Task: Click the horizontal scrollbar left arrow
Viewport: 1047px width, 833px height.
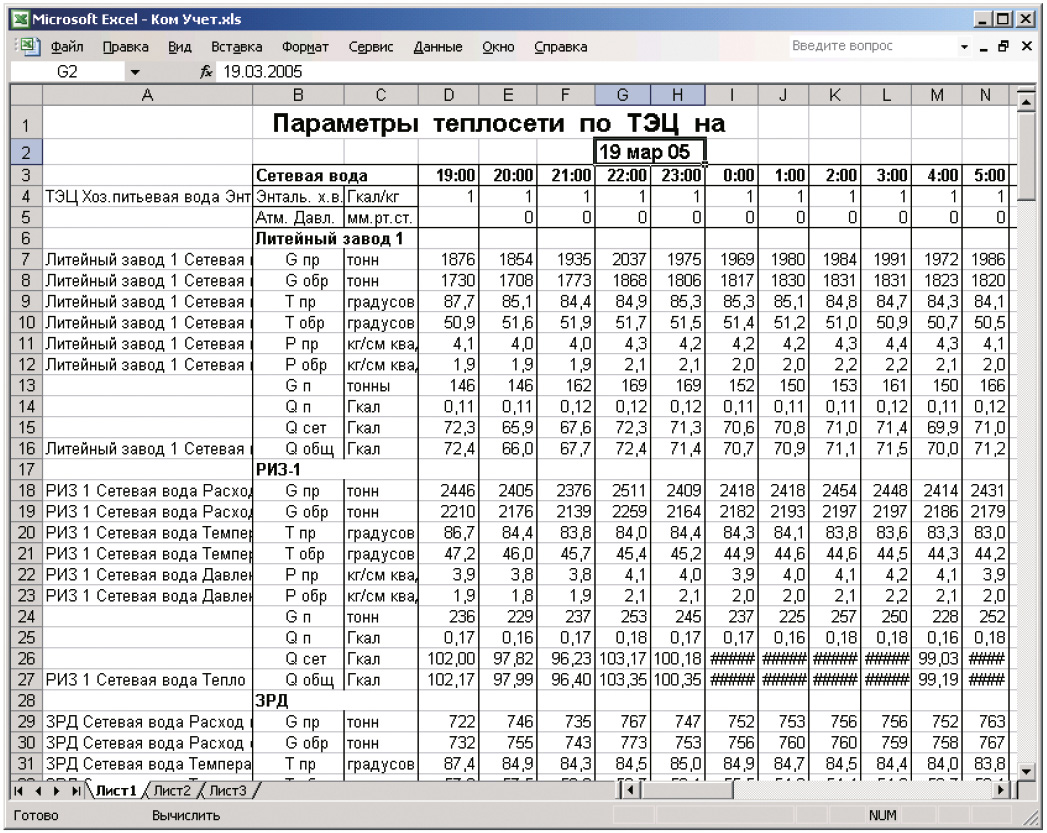Action: coord(629,791)
